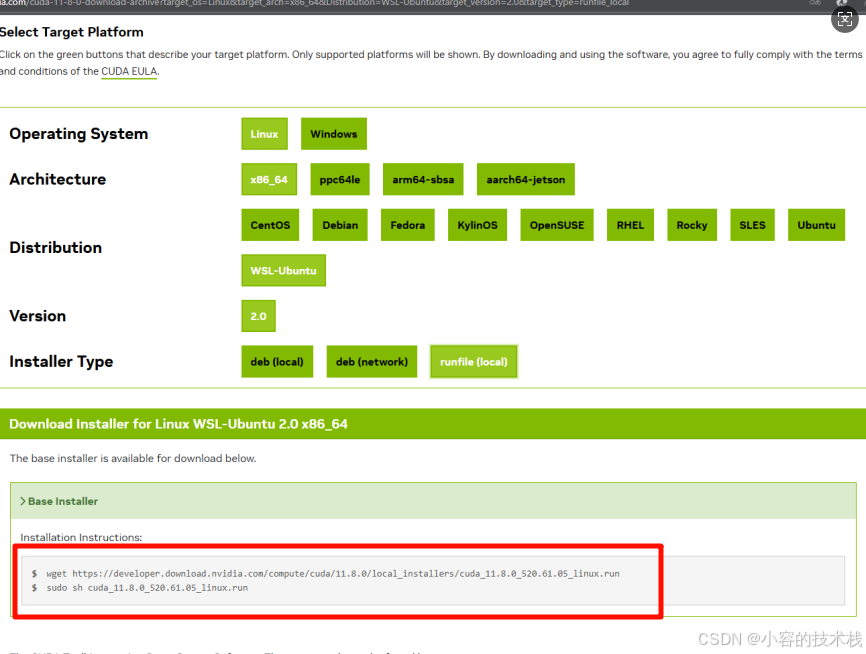The image size is (866, 654).
Task: Choose x86_64 architecture
Action: [269, 180]
